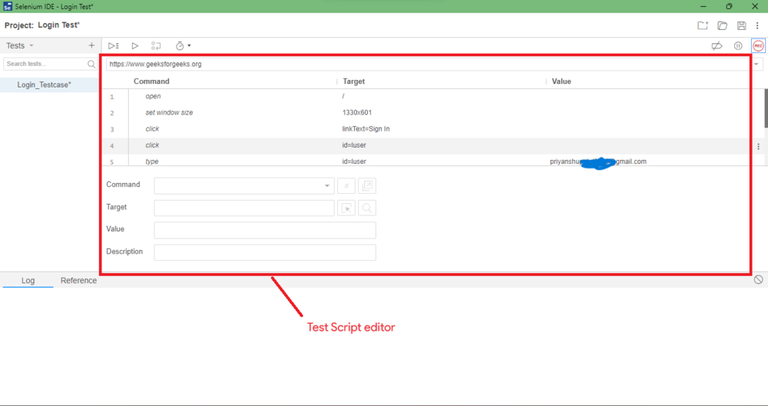Clear the log icon

[758, 280]
